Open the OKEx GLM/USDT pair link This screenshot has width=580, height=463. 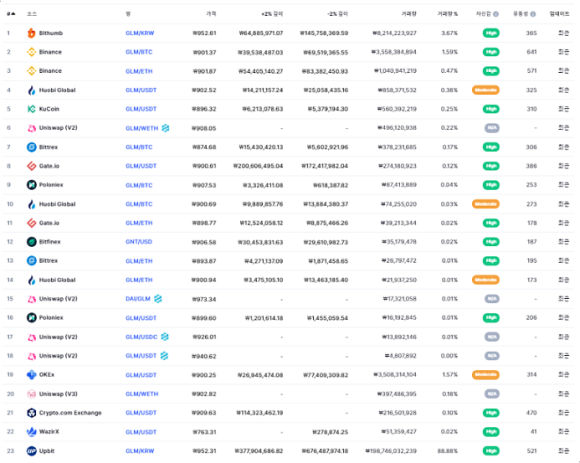tap(141, 375)
